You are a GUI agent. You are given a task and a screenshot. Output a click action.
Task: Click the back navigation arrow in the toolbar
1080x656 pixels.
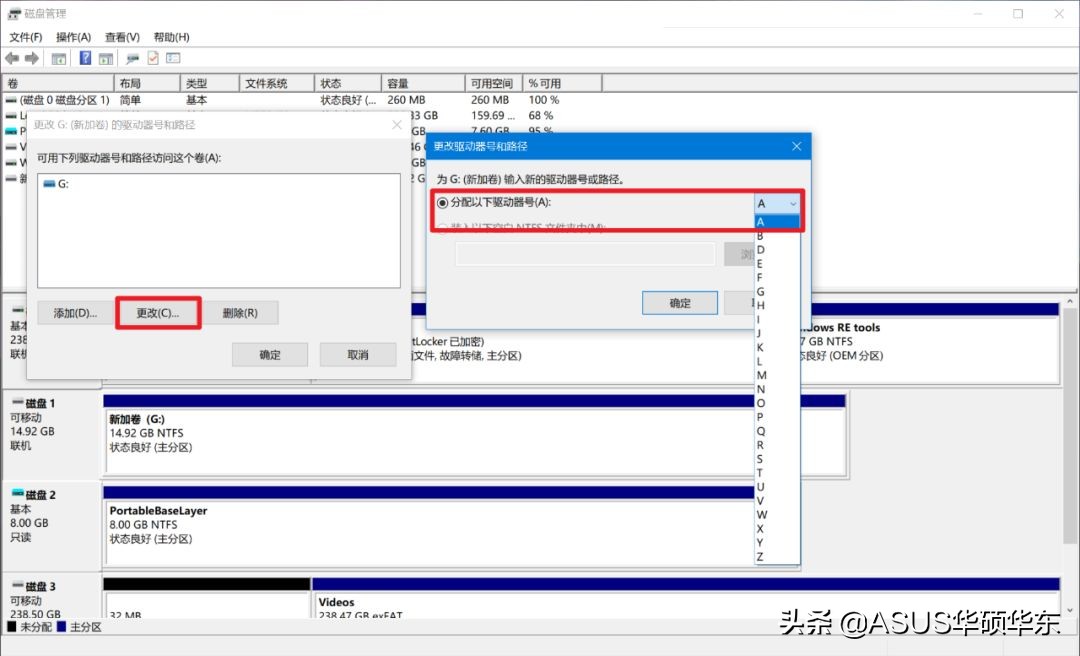click(11, 57)
